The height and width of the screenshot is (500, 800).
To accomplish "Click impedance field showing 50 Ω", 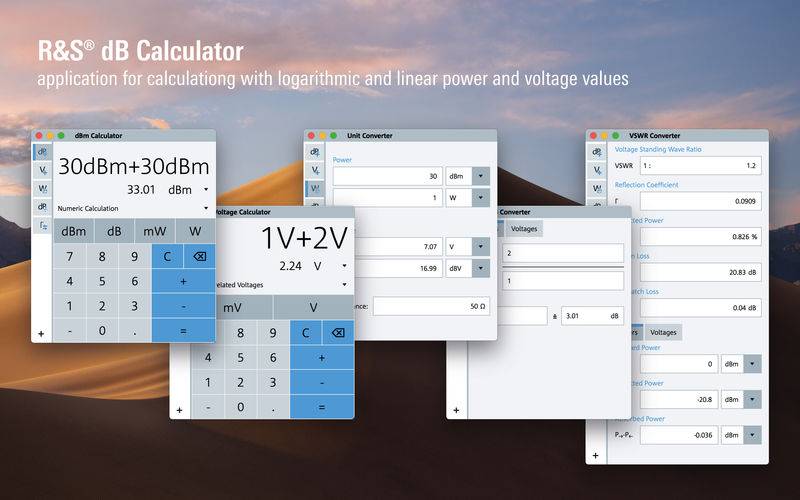I will coord(431,306).
